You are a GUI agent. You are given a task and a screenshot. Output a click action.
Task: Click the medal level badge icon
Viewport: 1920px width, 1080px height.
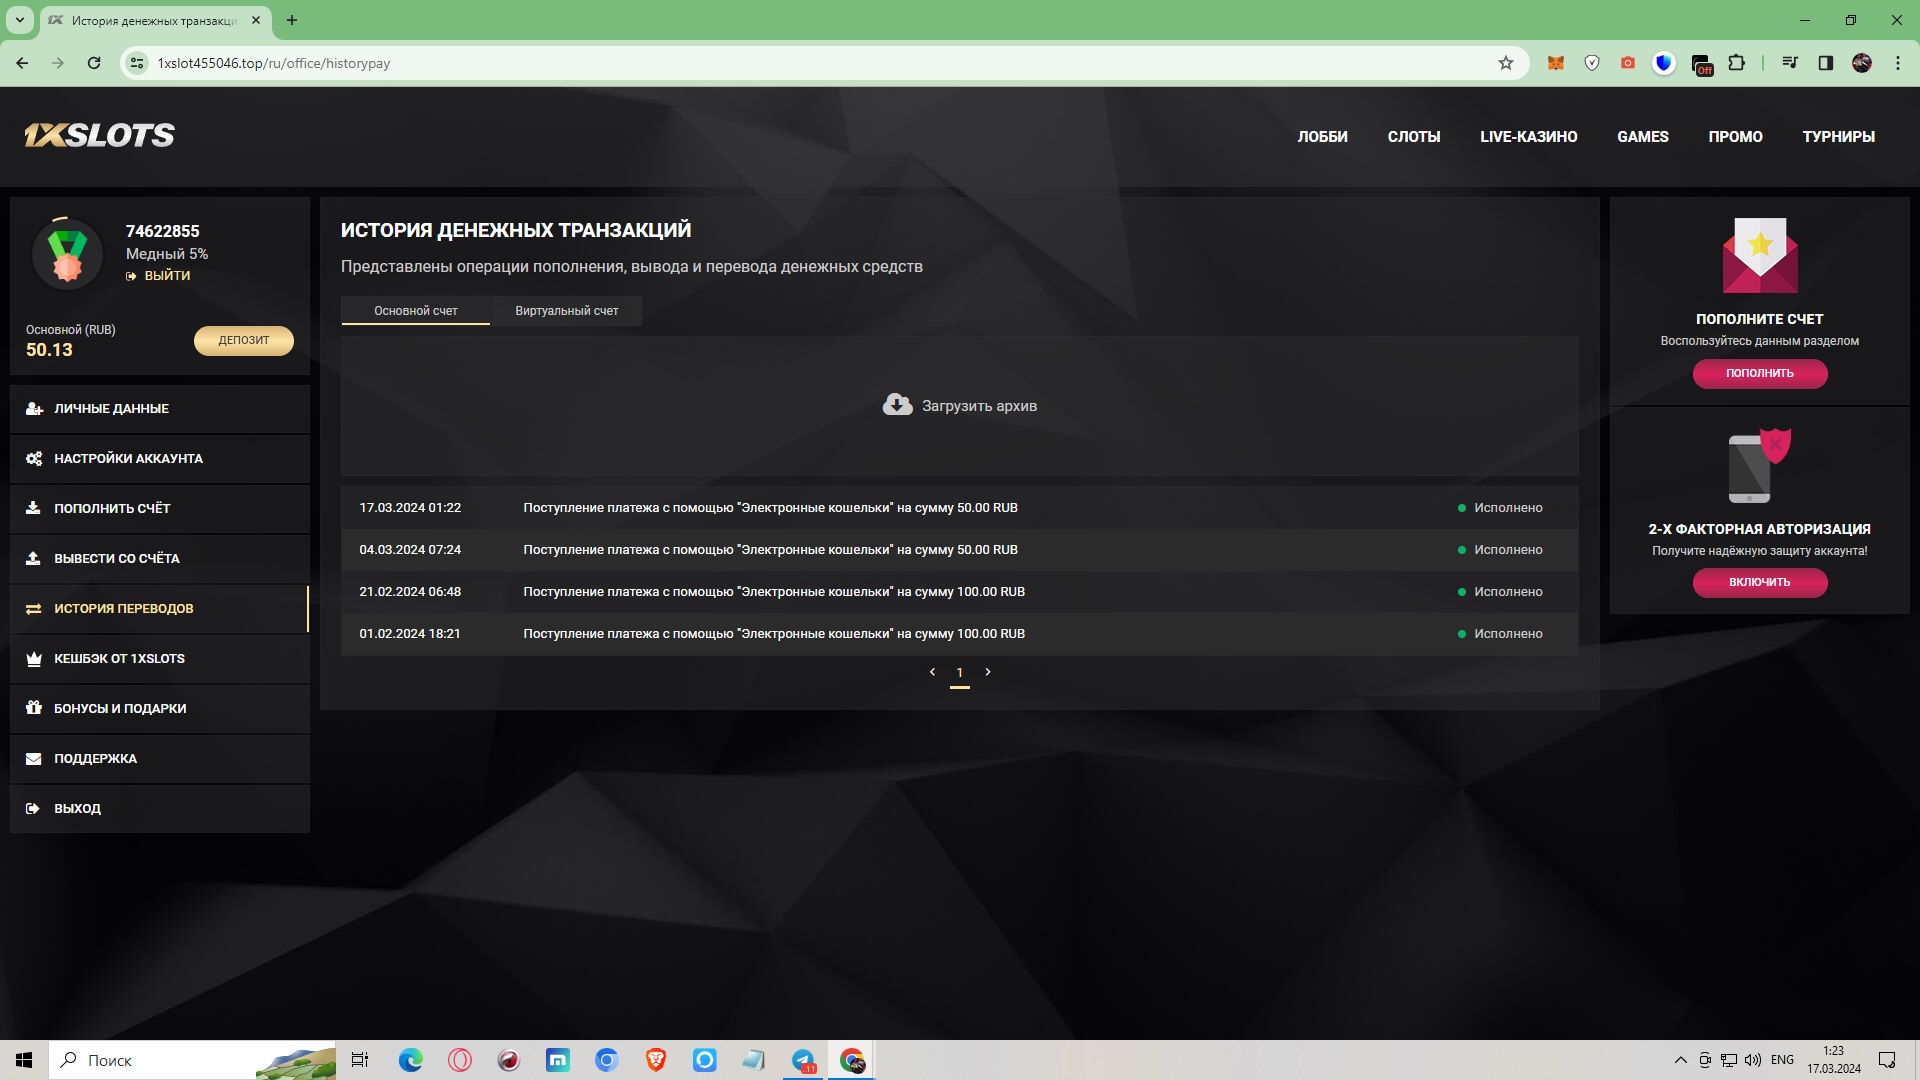pos(67,254)
